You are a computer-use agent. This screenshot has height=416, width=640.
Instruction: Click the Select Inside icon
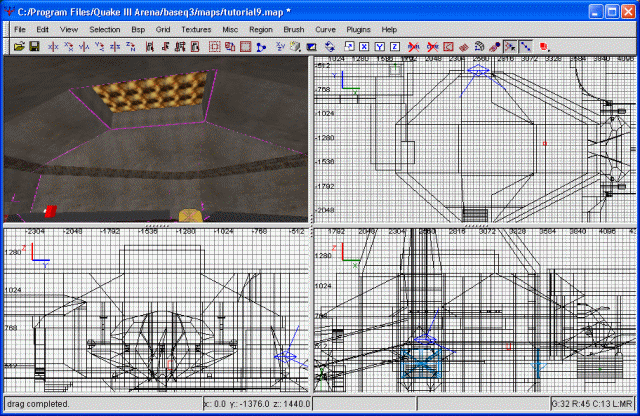coord(195,47)
